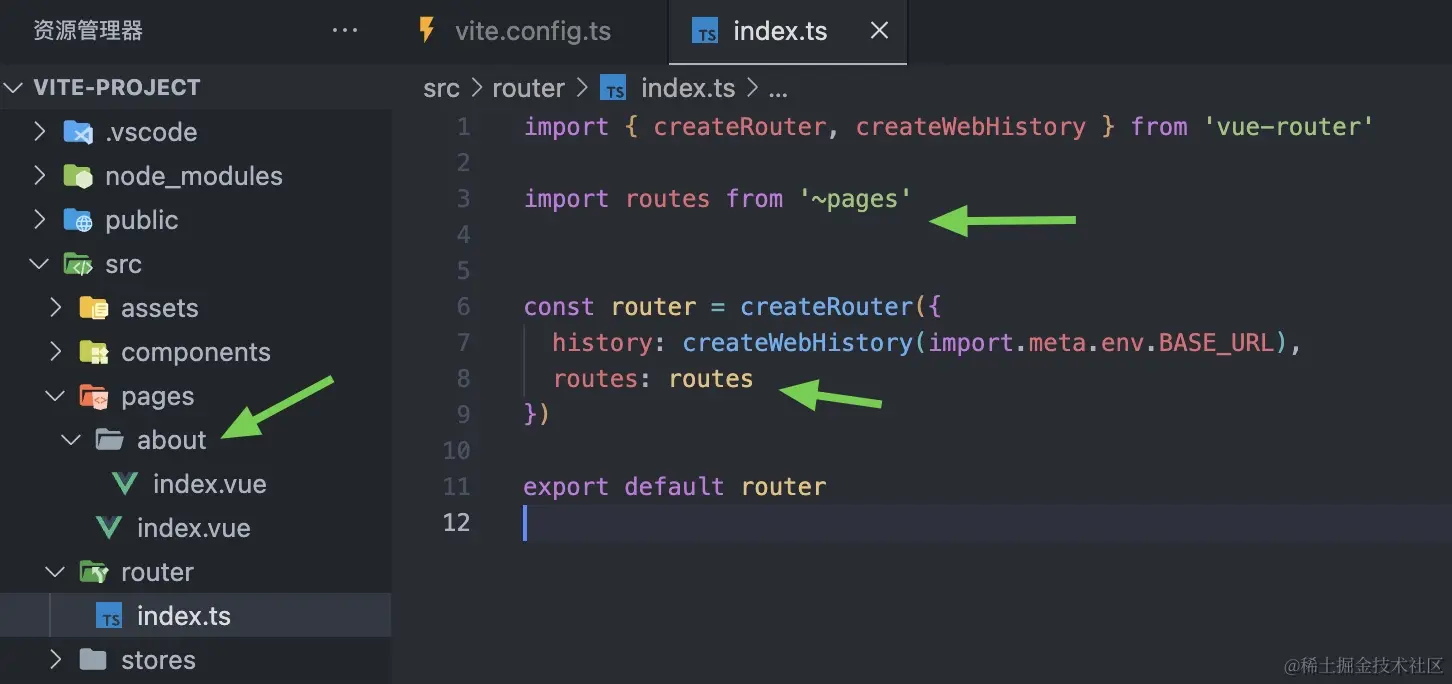Image resolution: width=1452 pixels, height=684 pixels.
Task: Click the vite.config.ts lightning icon
Action: [427, 30]
